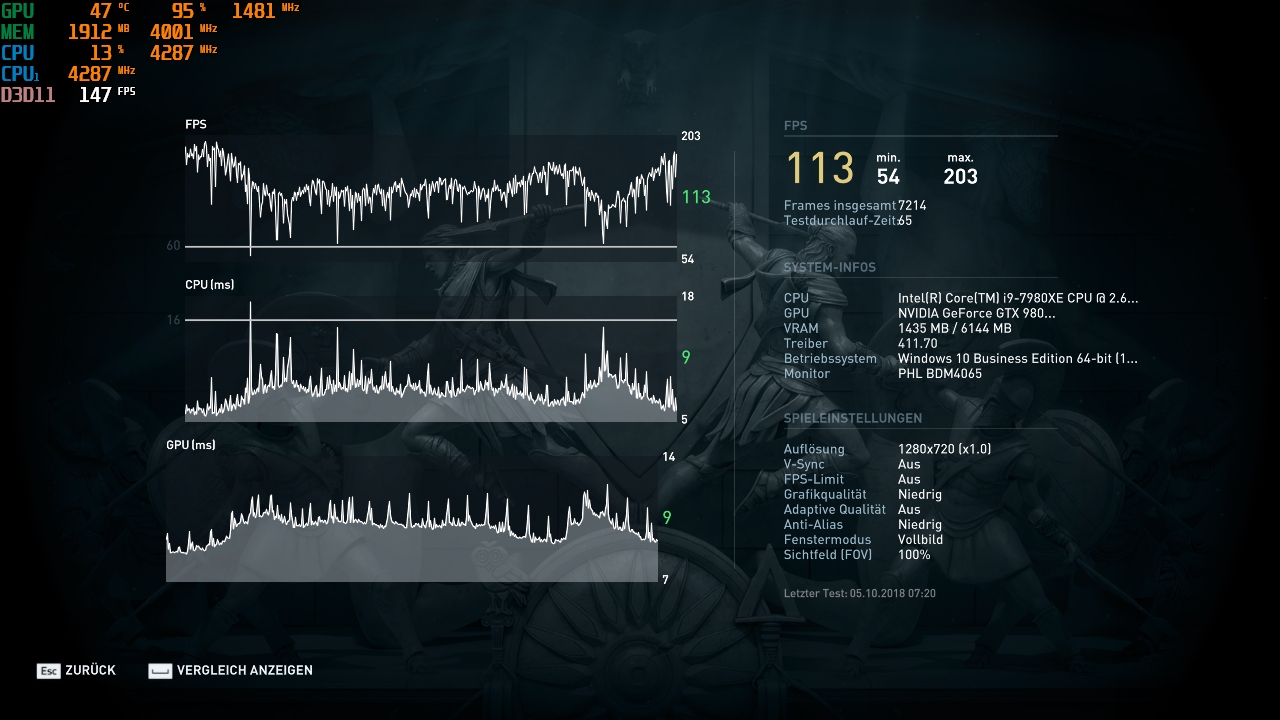The image size is (1280, 720).
Task: Select the Windows 10 Business Edition entry
Action: 1018,358
